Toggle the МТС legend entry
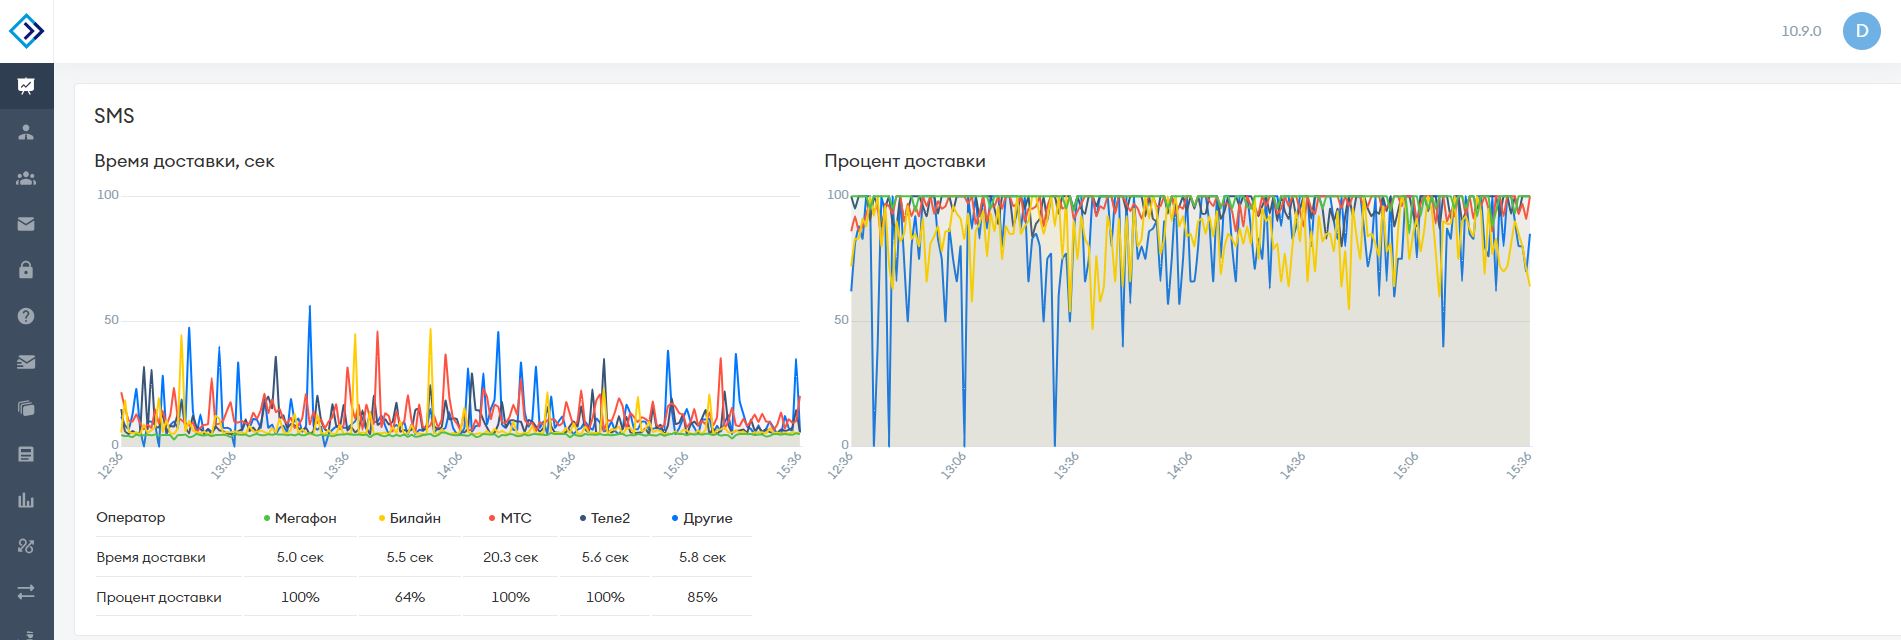 [x=510, y=518]
